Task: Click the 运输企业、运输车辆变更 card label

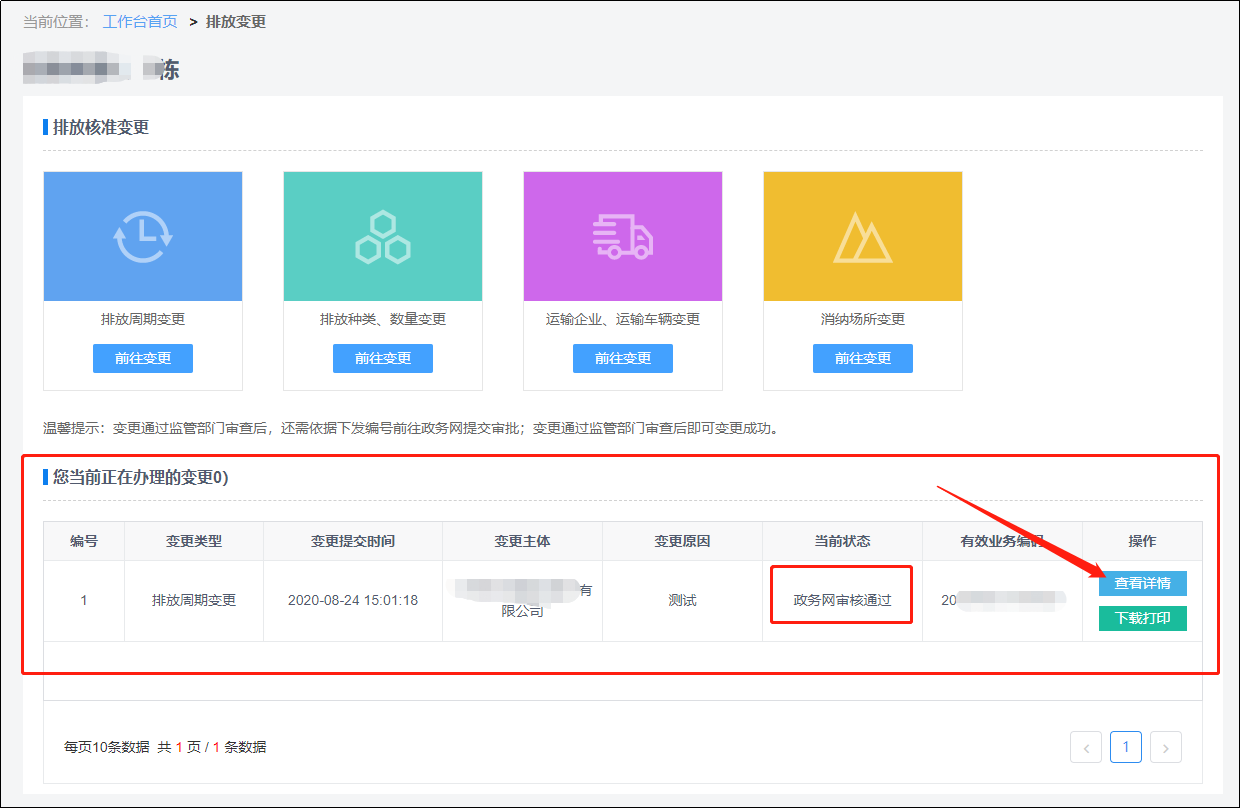Action: (x=623, y=319)
